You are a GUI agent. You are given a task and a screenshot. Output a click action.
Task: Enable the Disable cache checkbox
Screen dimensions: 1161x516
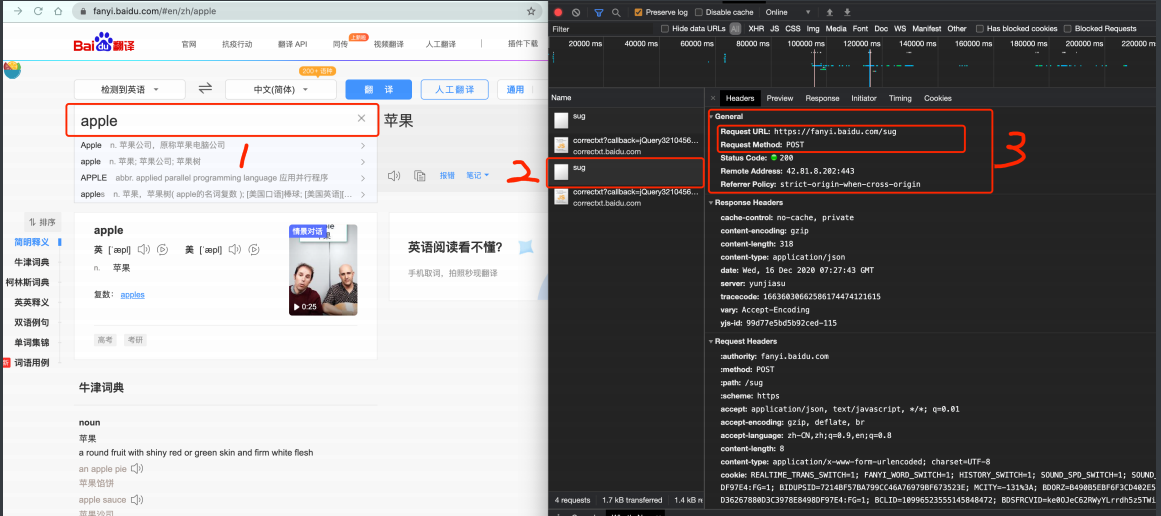click(x=698, y=13)
